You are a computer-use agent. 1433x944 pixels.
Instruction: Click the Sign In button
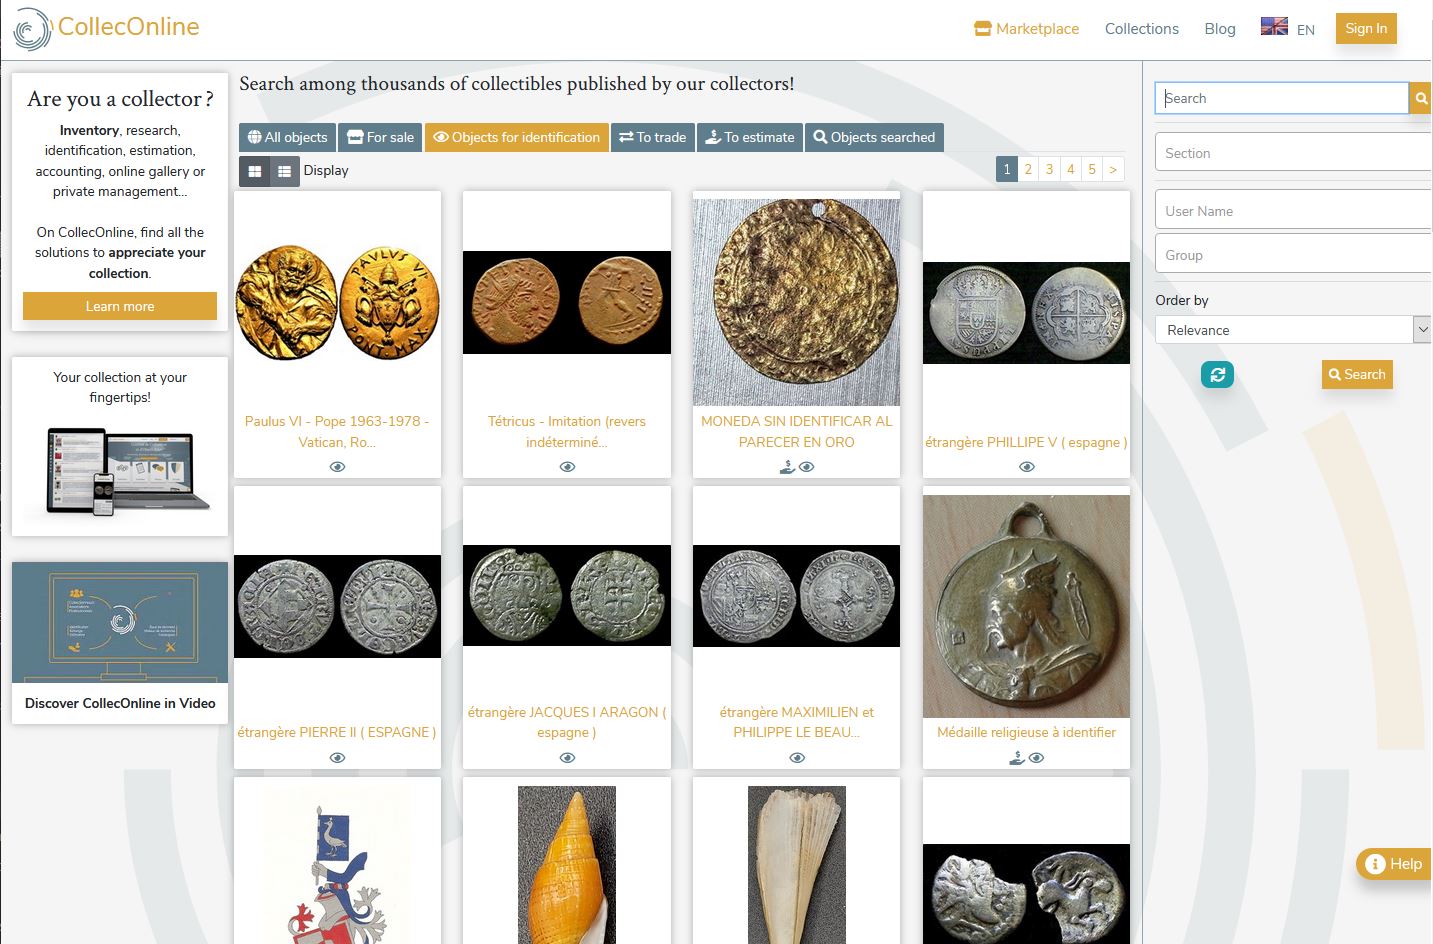point(1365,28)
